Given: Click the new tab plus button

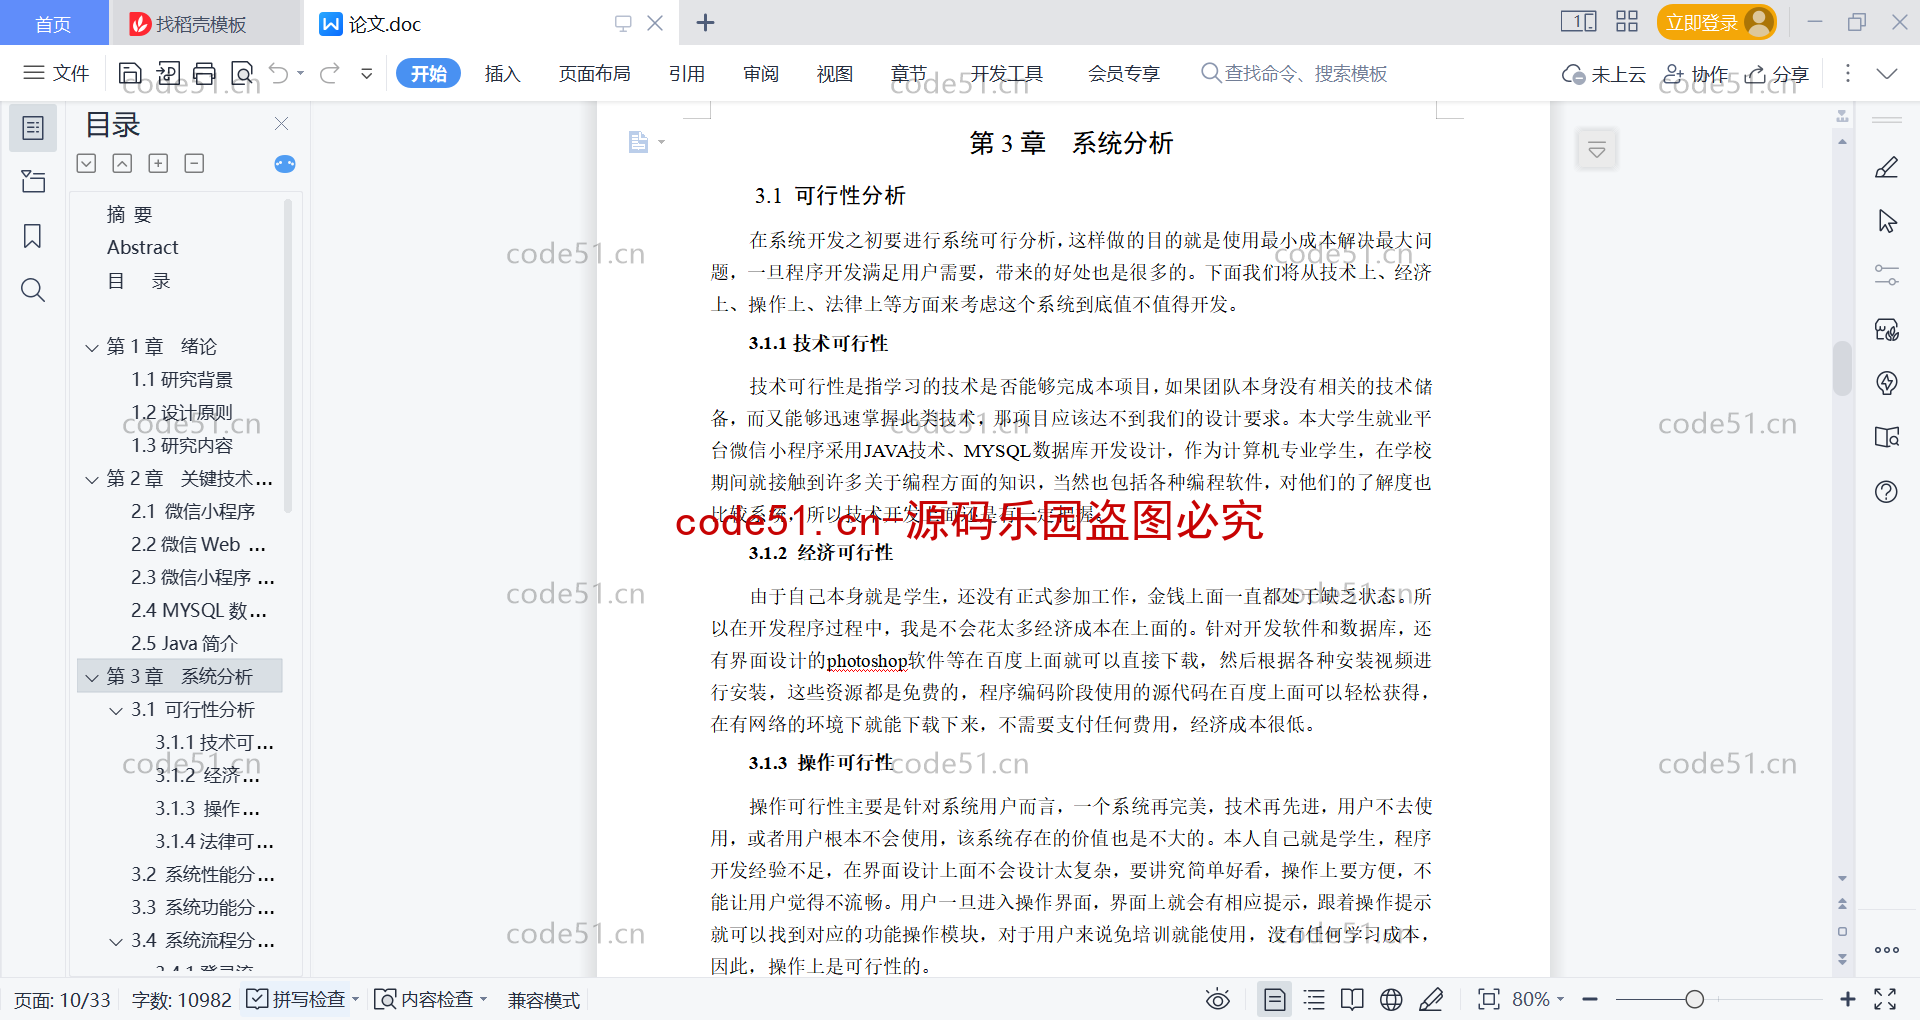Looking at the screenshot, I should point(705,22).
